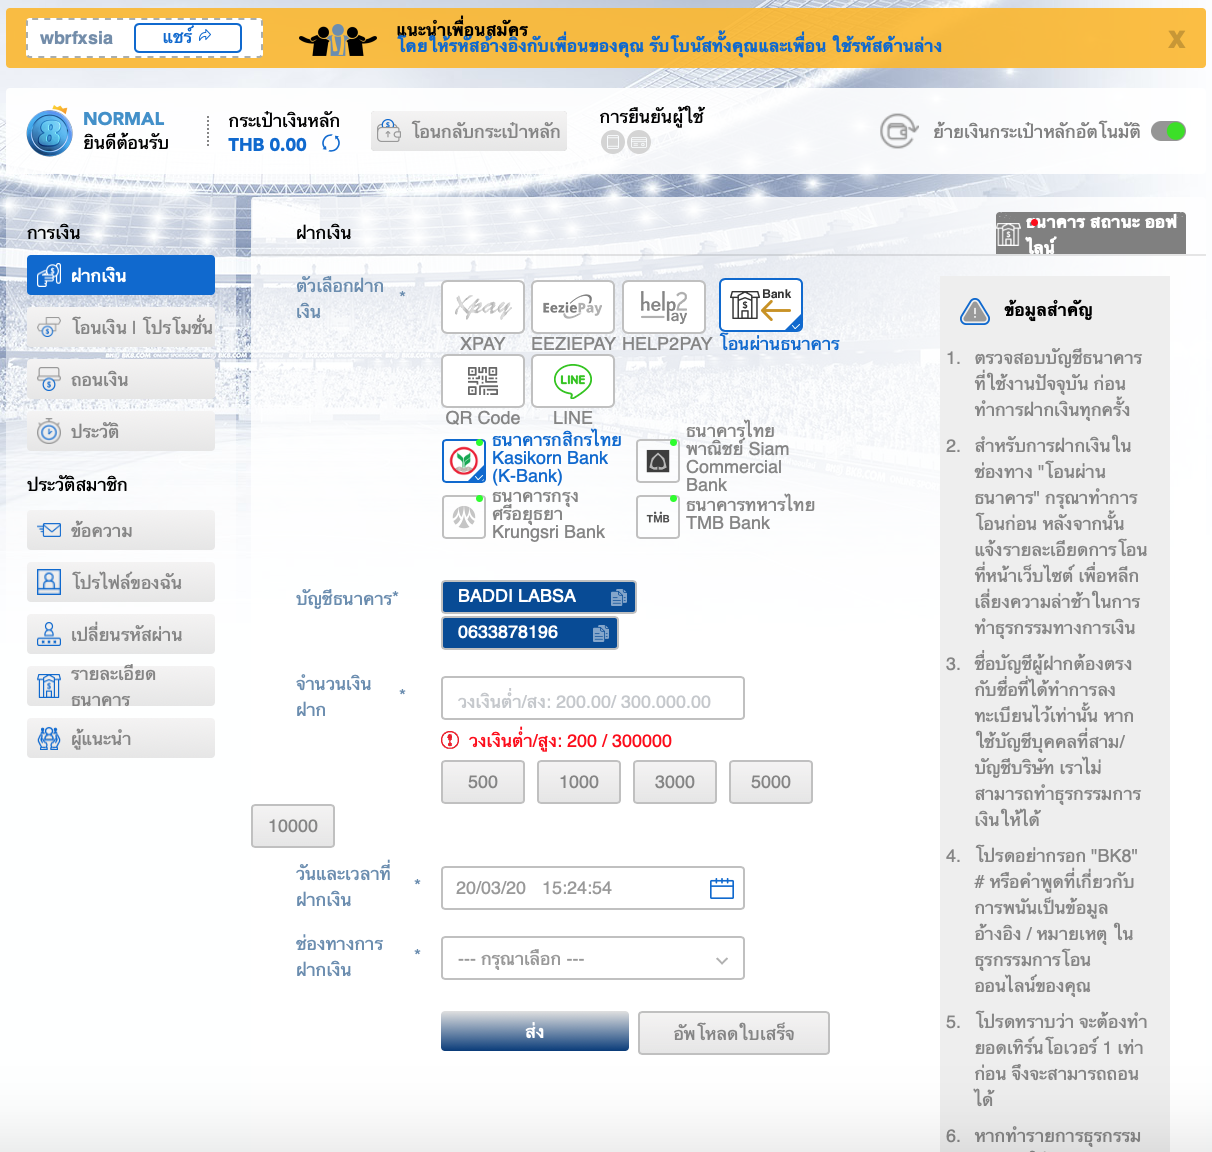Viewport: 1212px width, 1152px height.
Task: Expand the deposit channel dropdown
Action: tap(593, 959)
